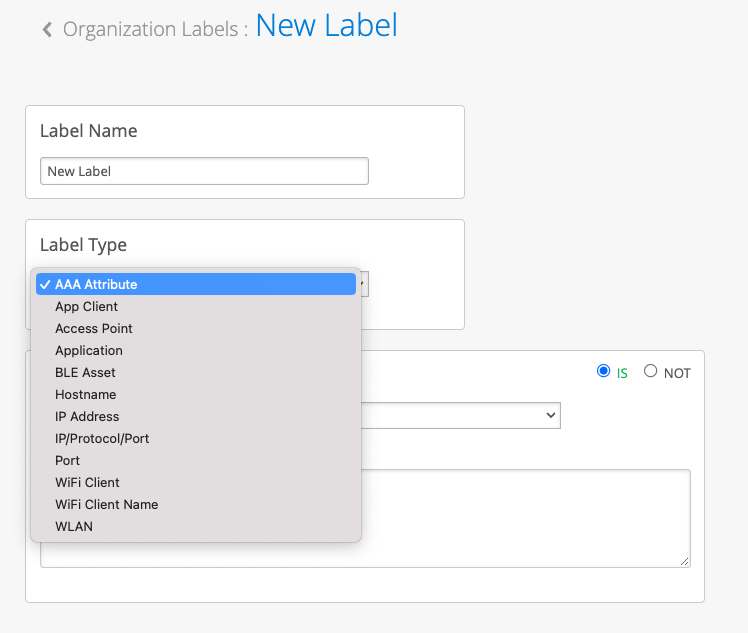
Task: Select BLE Asset option
Action: coord(85,372)
